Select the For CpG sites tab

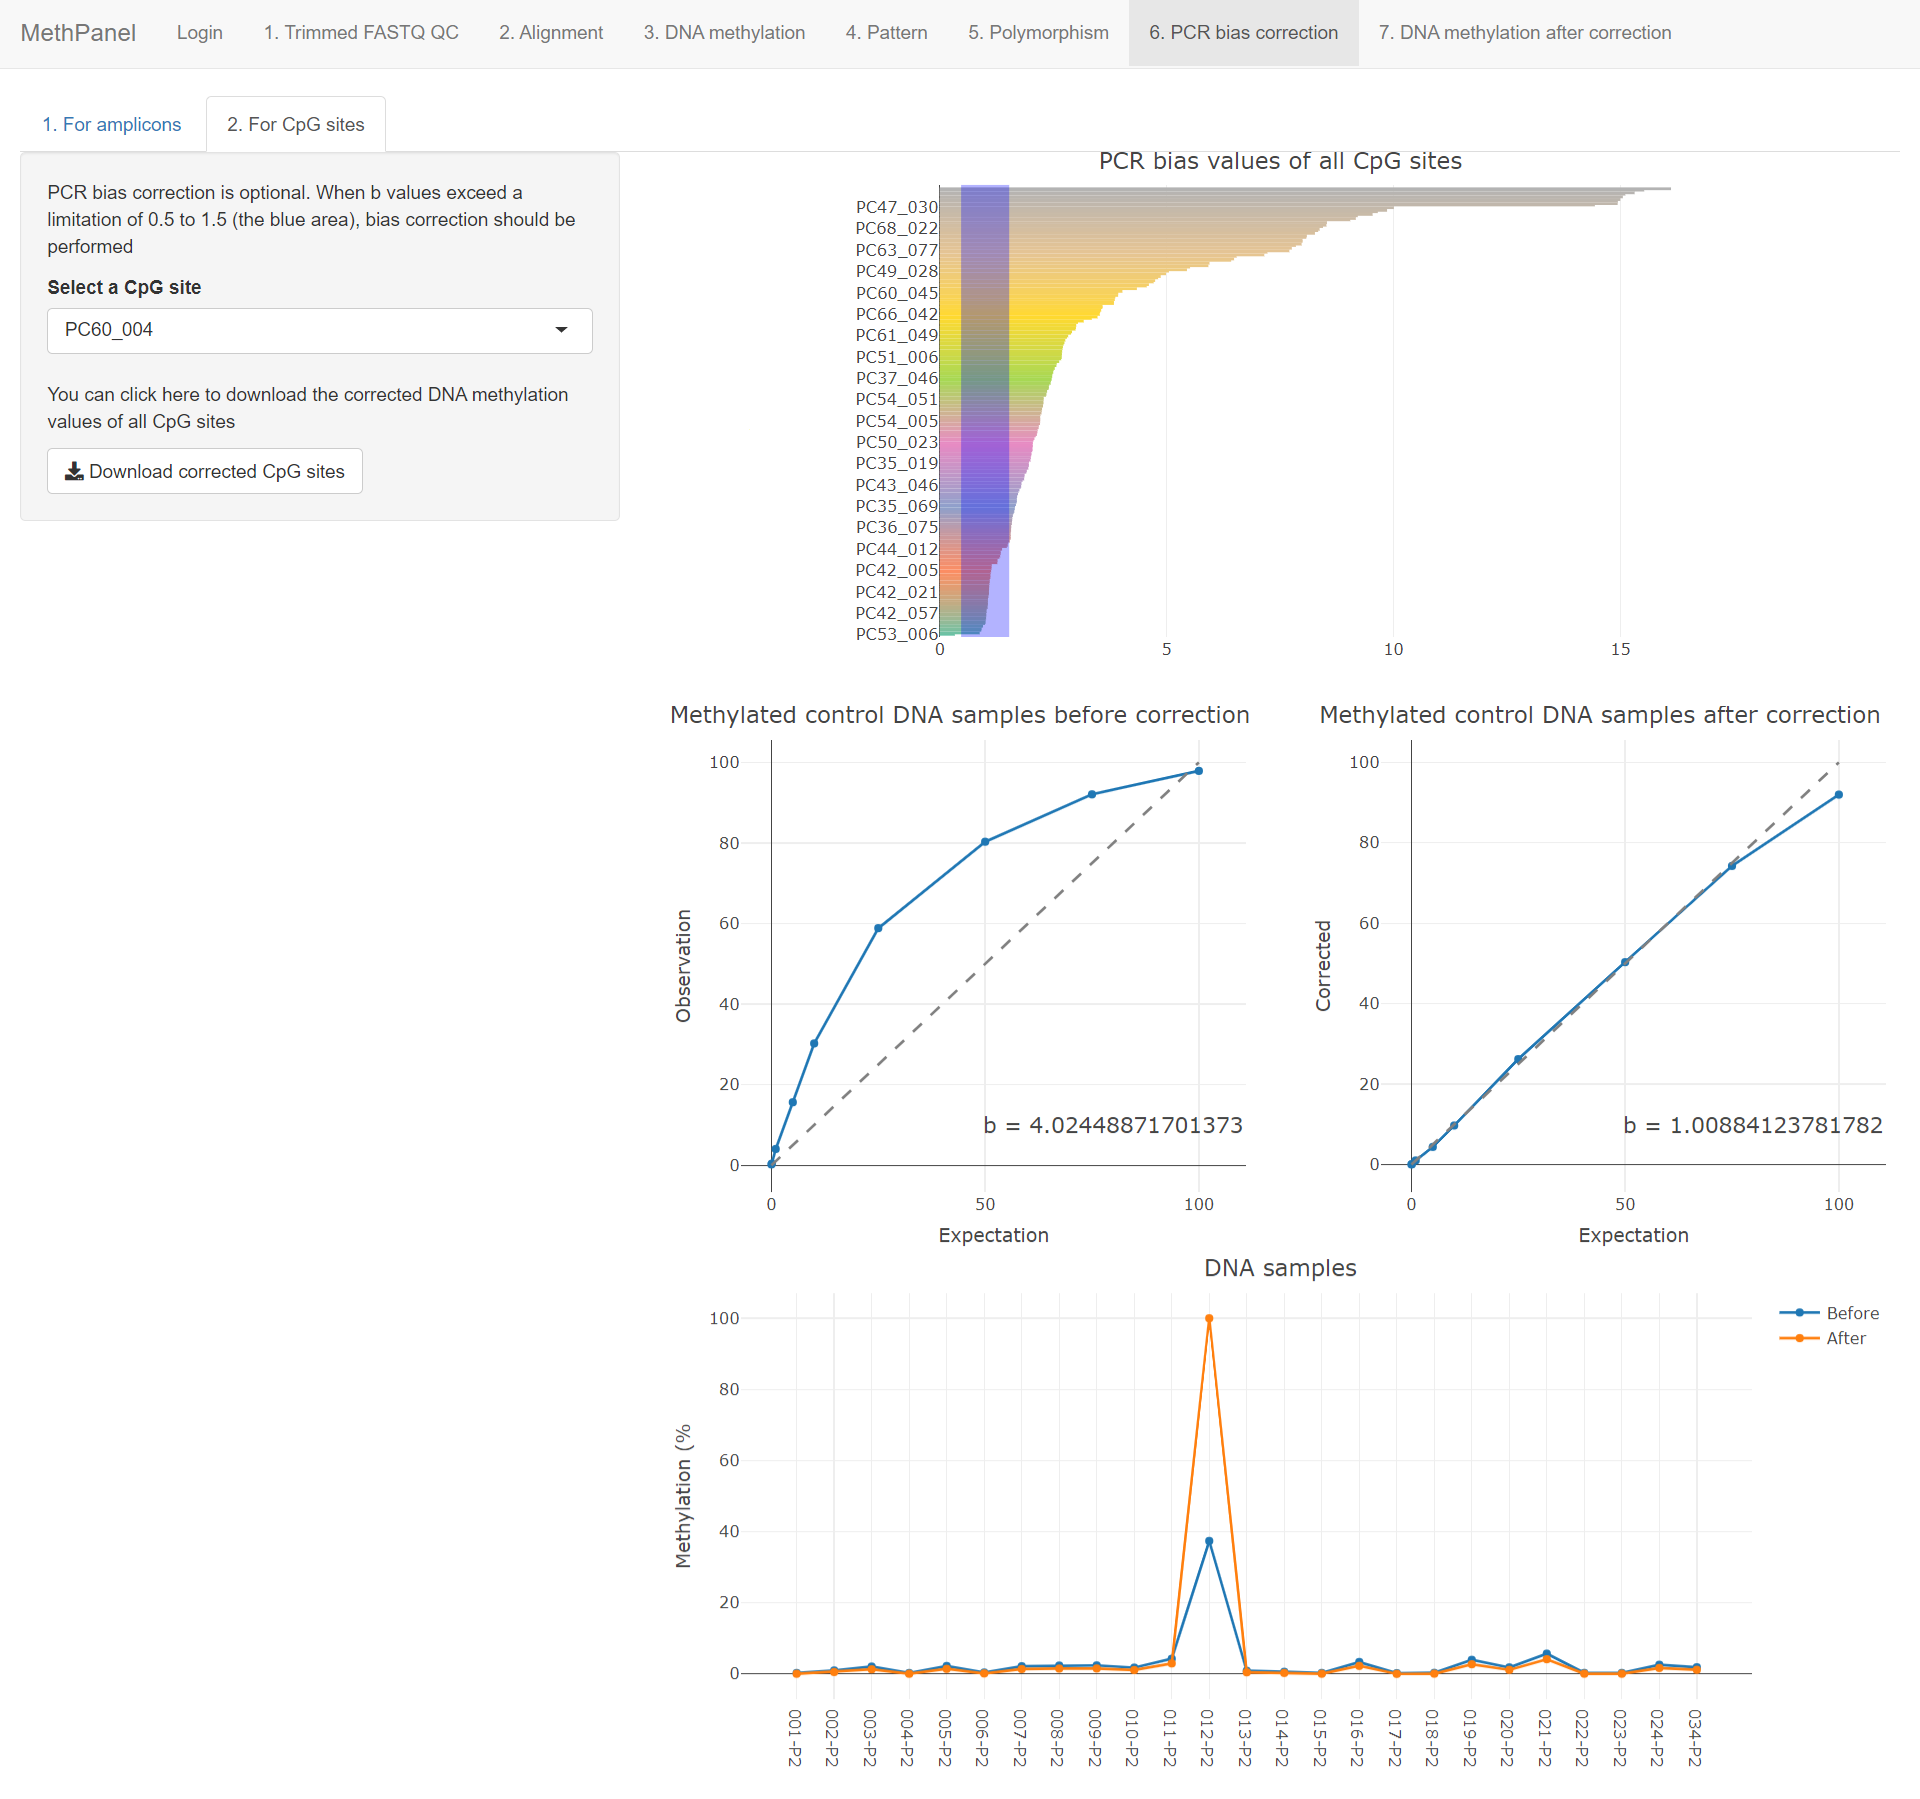(295, 124)
